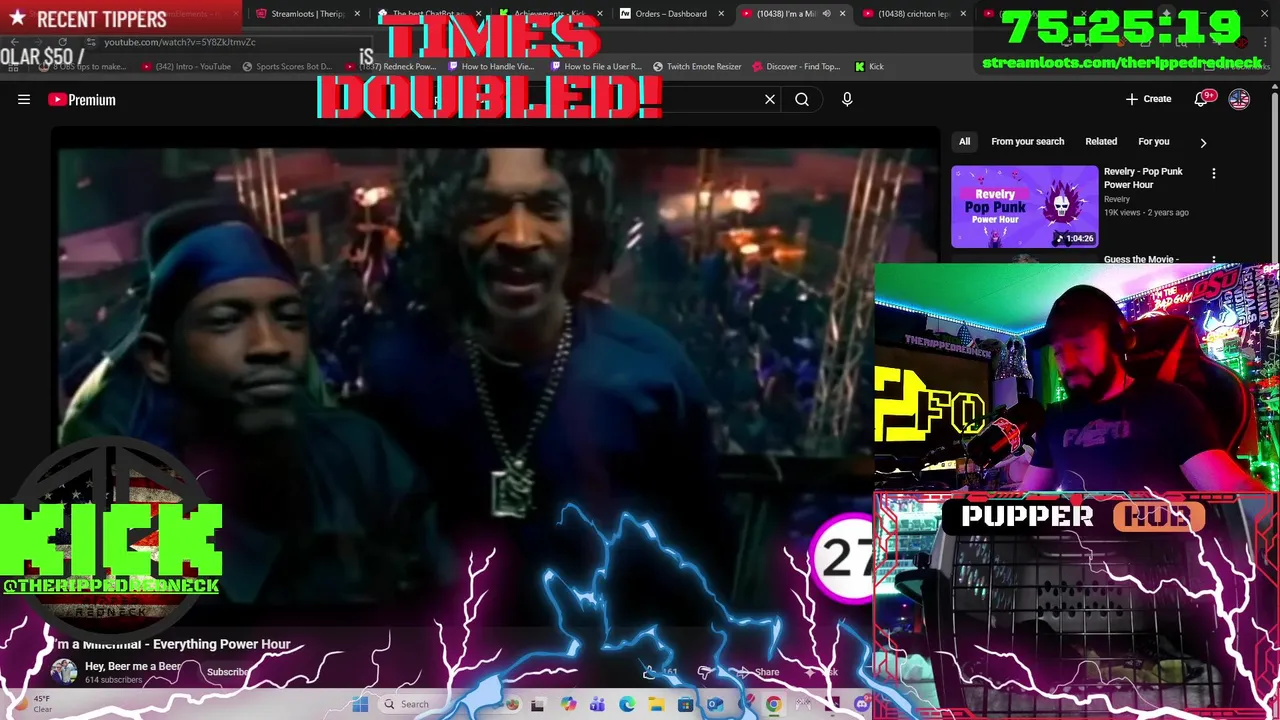Image resolution: width=1280 pixels, height=720 pixels.
Task: Switch to the Streamloots browser tab
Action: 307,14
